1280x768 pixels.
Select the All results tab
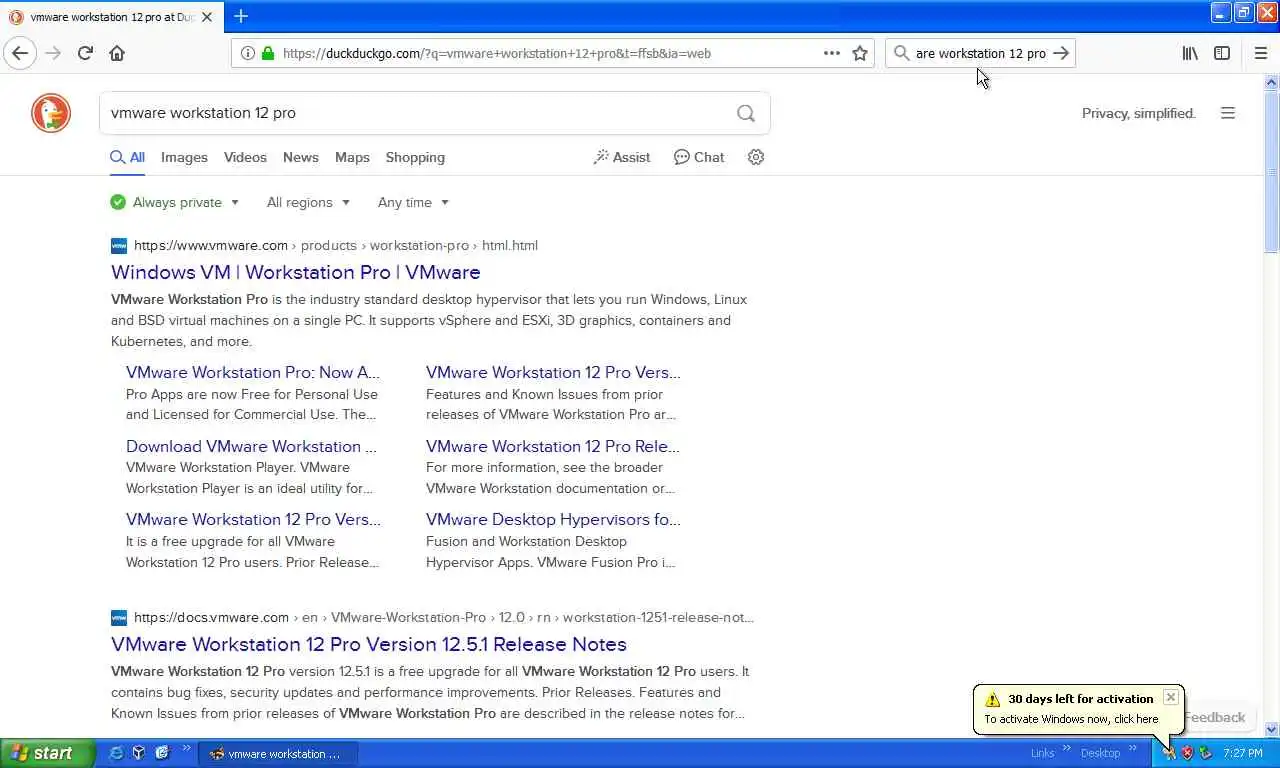pos(128,157)
